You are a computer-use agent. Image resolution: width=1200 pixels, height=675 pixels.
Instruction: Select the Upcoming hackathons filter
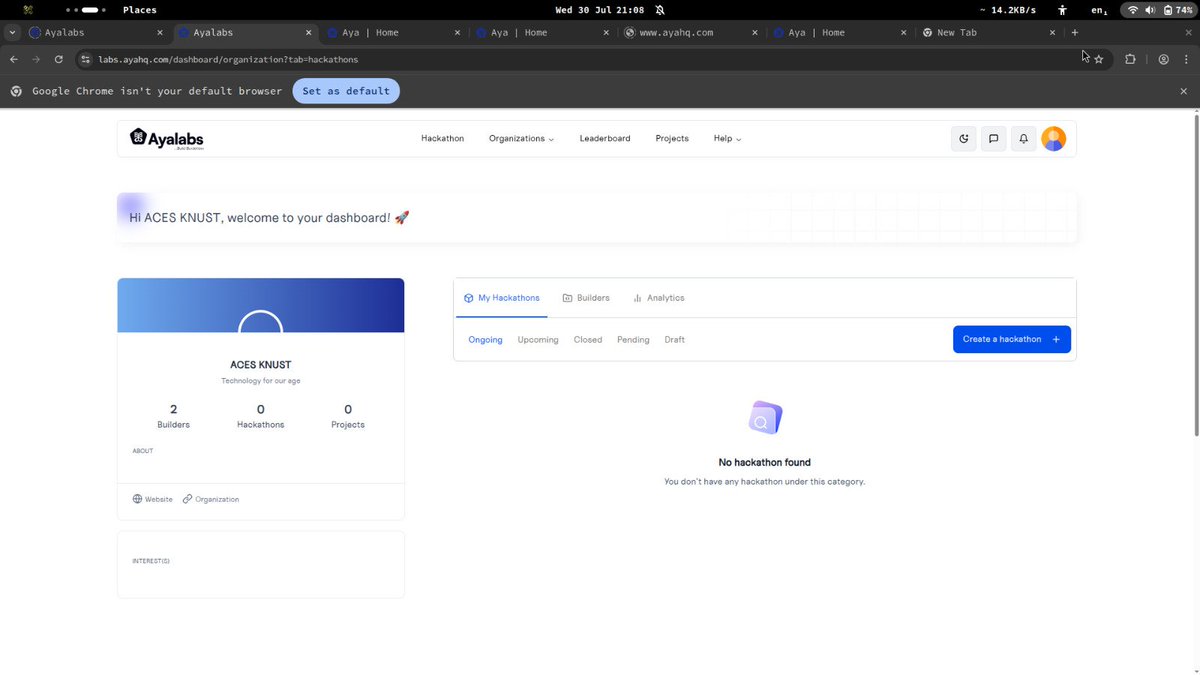point(538,340)
